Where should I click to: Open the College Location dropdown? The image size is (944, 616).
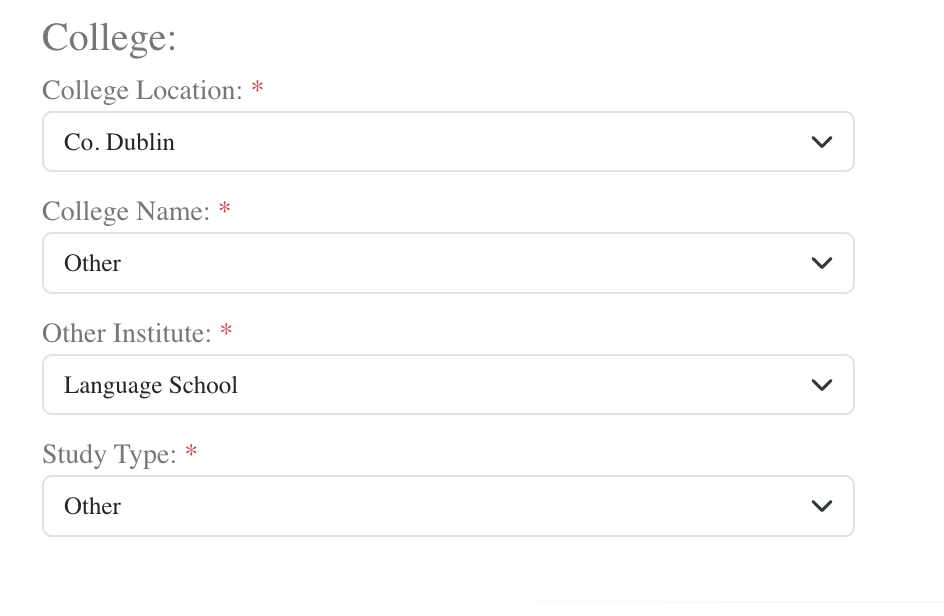point(447,142)
